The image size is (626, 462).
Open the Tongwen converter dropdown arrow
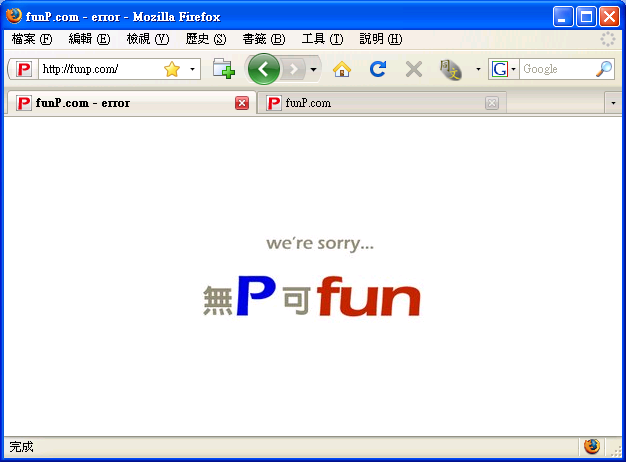[478, 69]
